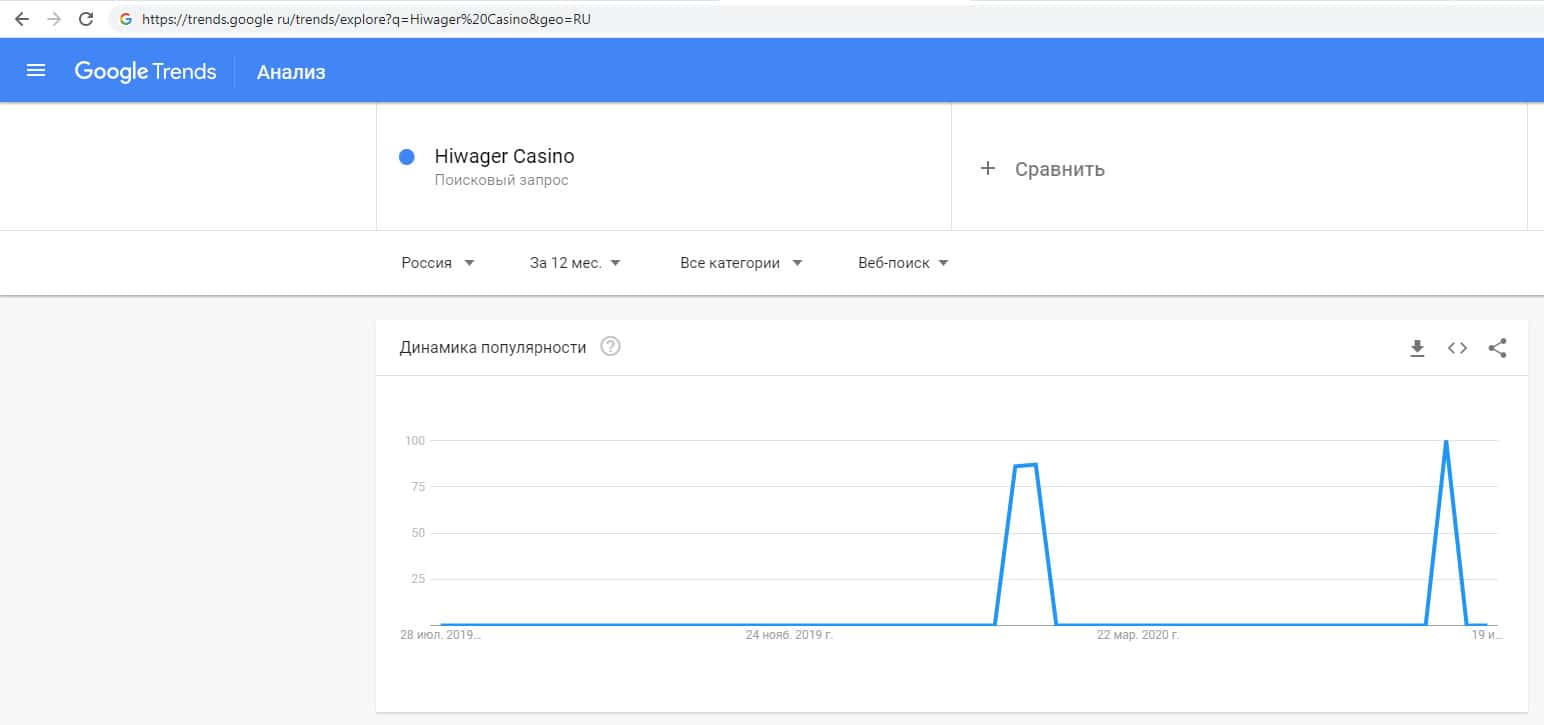Click the Google site icon in address bar

click(125, 19)
